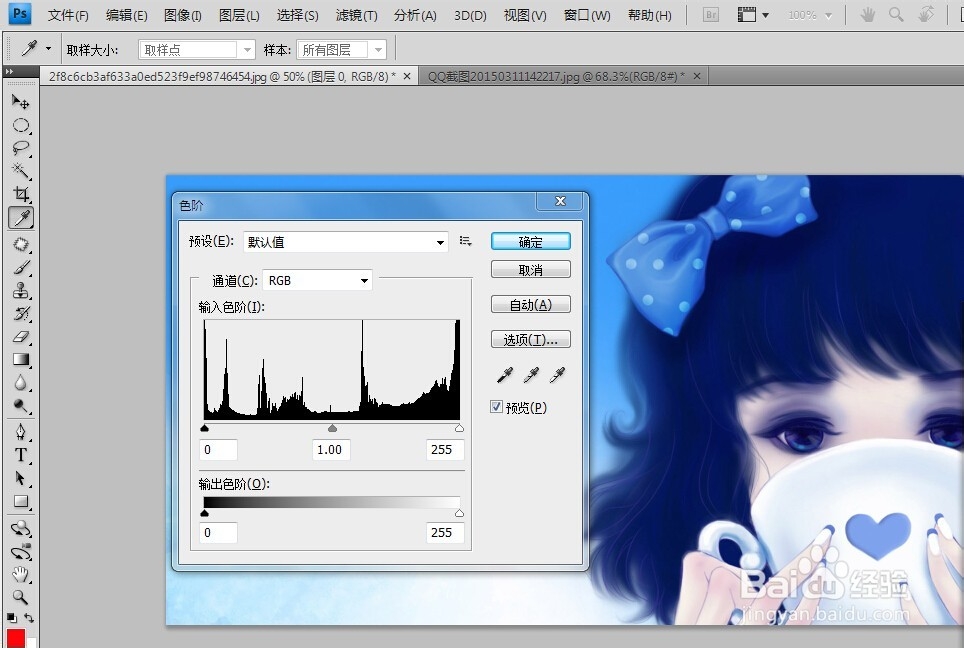
Task: Click the red foreground color swatch
Action: click(15, 638)
